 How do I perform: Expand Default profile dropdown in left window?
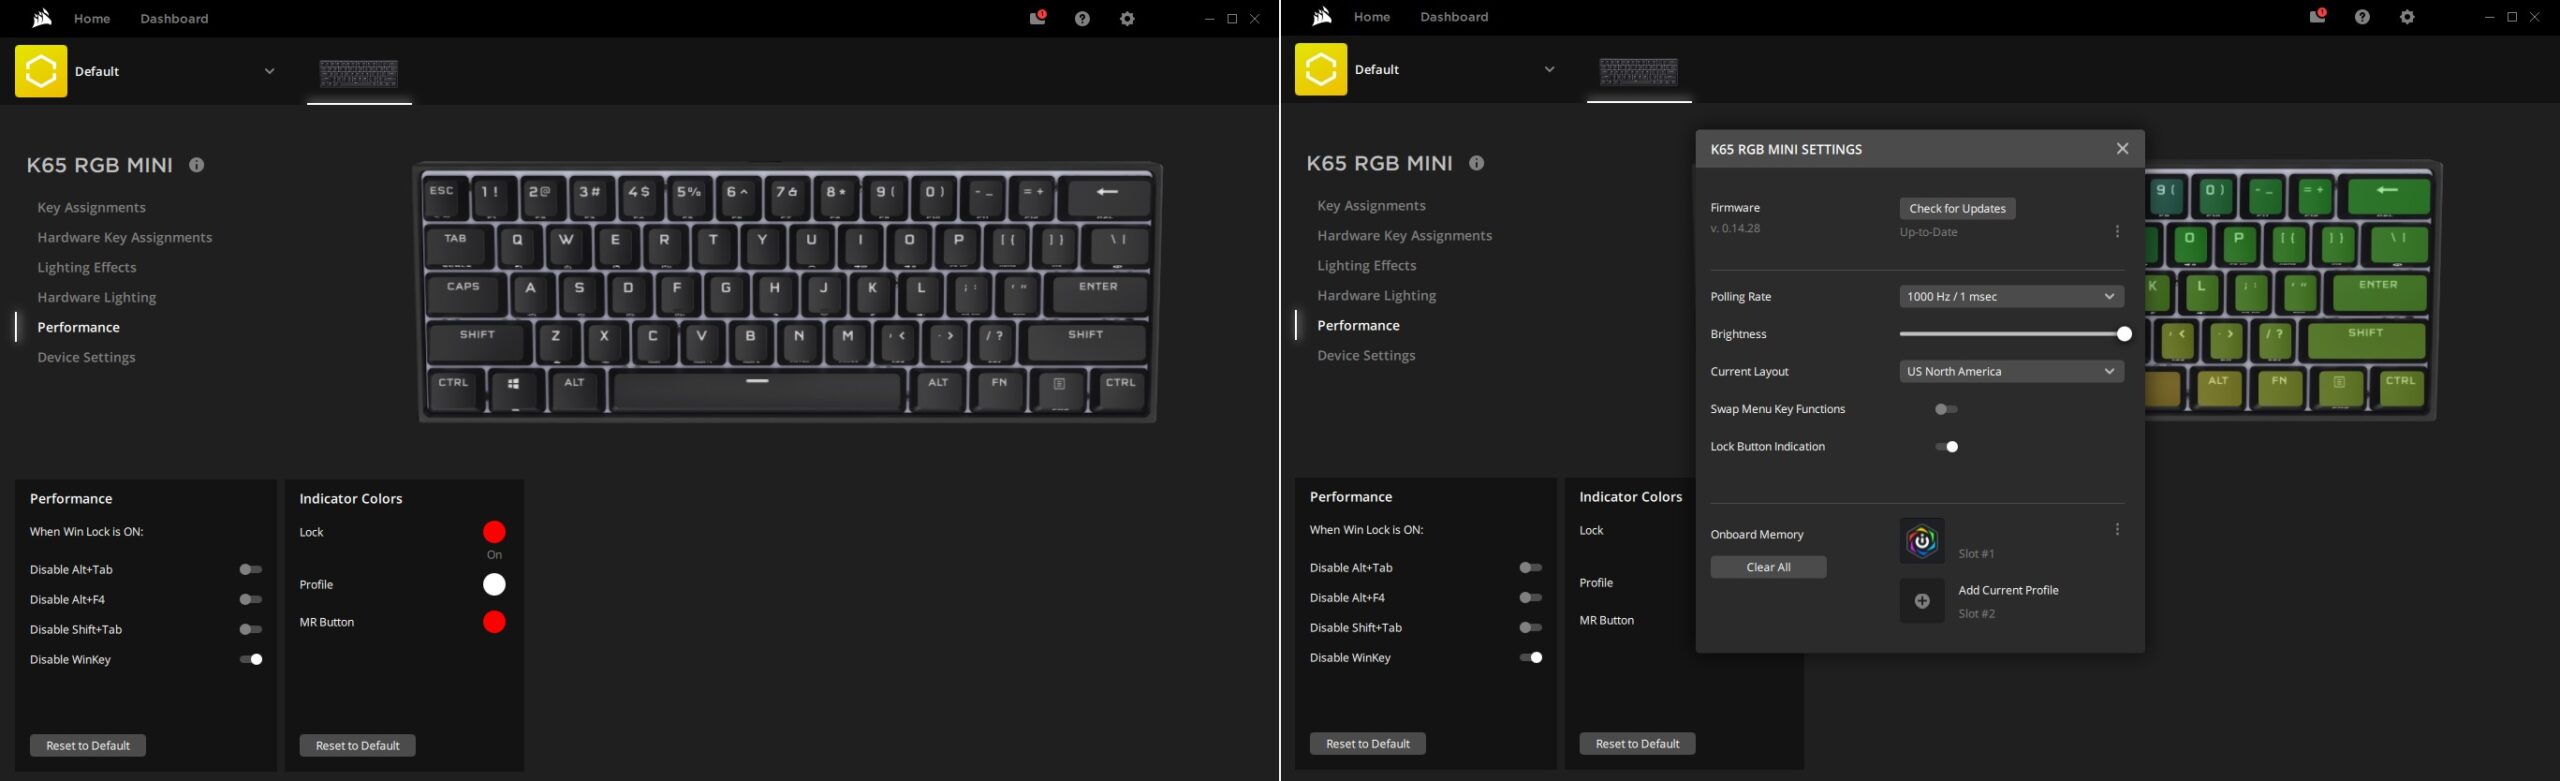269,71
